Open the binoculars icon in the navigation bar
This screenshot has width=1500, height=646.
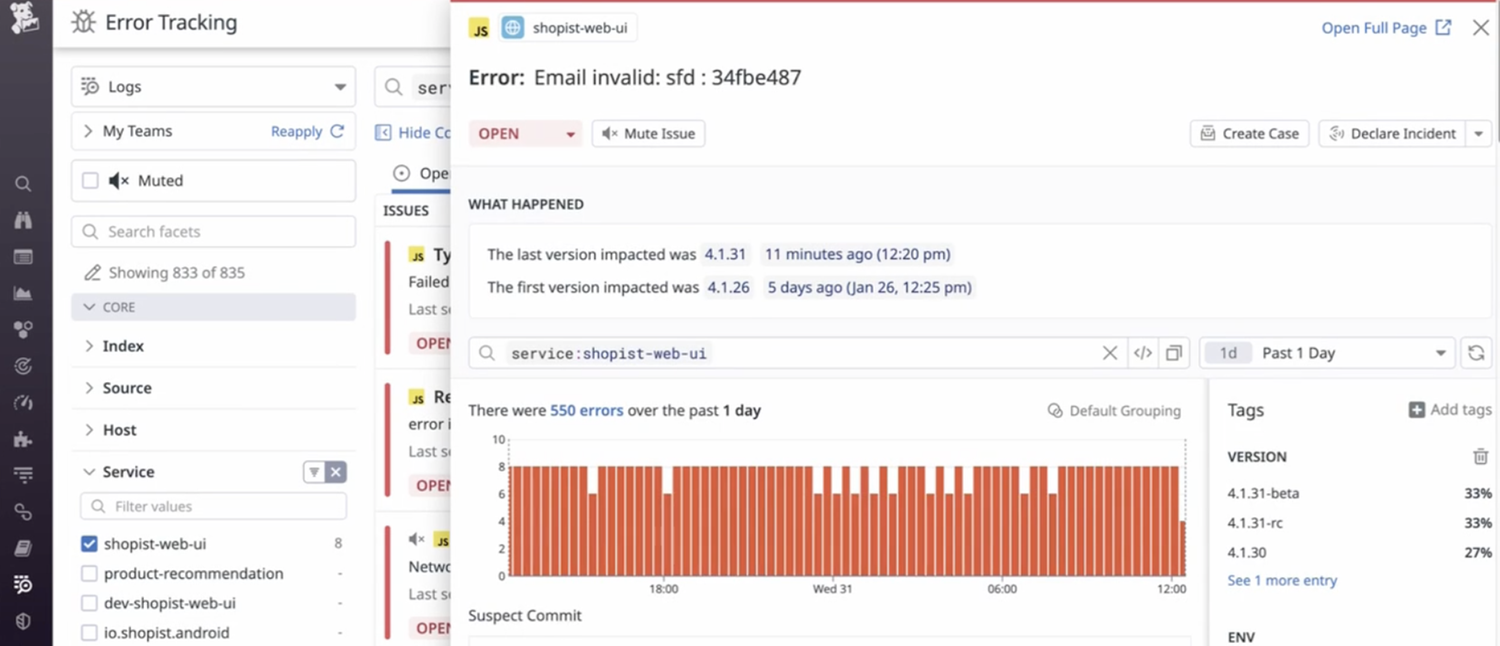click(x=23, y=220)
